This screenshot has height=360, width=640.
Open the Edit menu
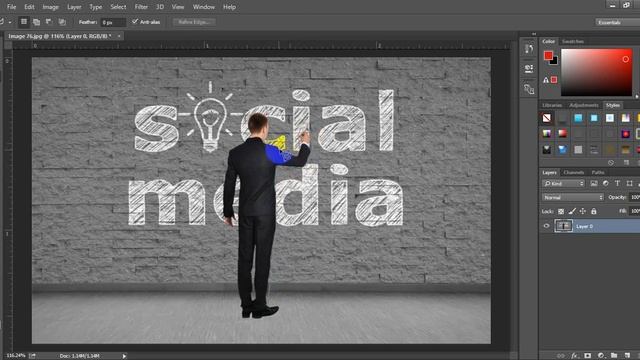(29, 7)
